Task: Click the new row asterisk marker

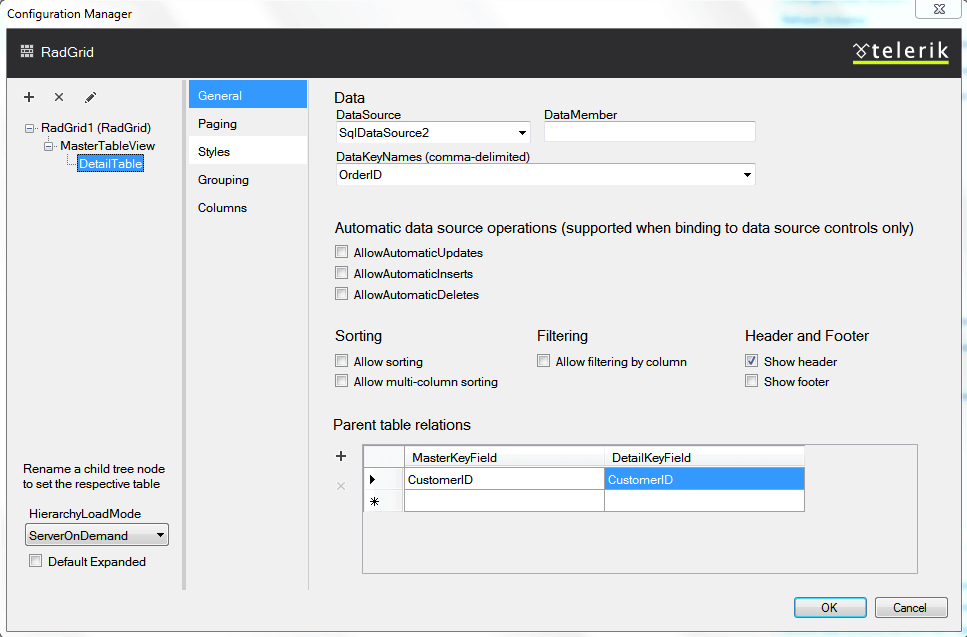Action: (374, 501)
